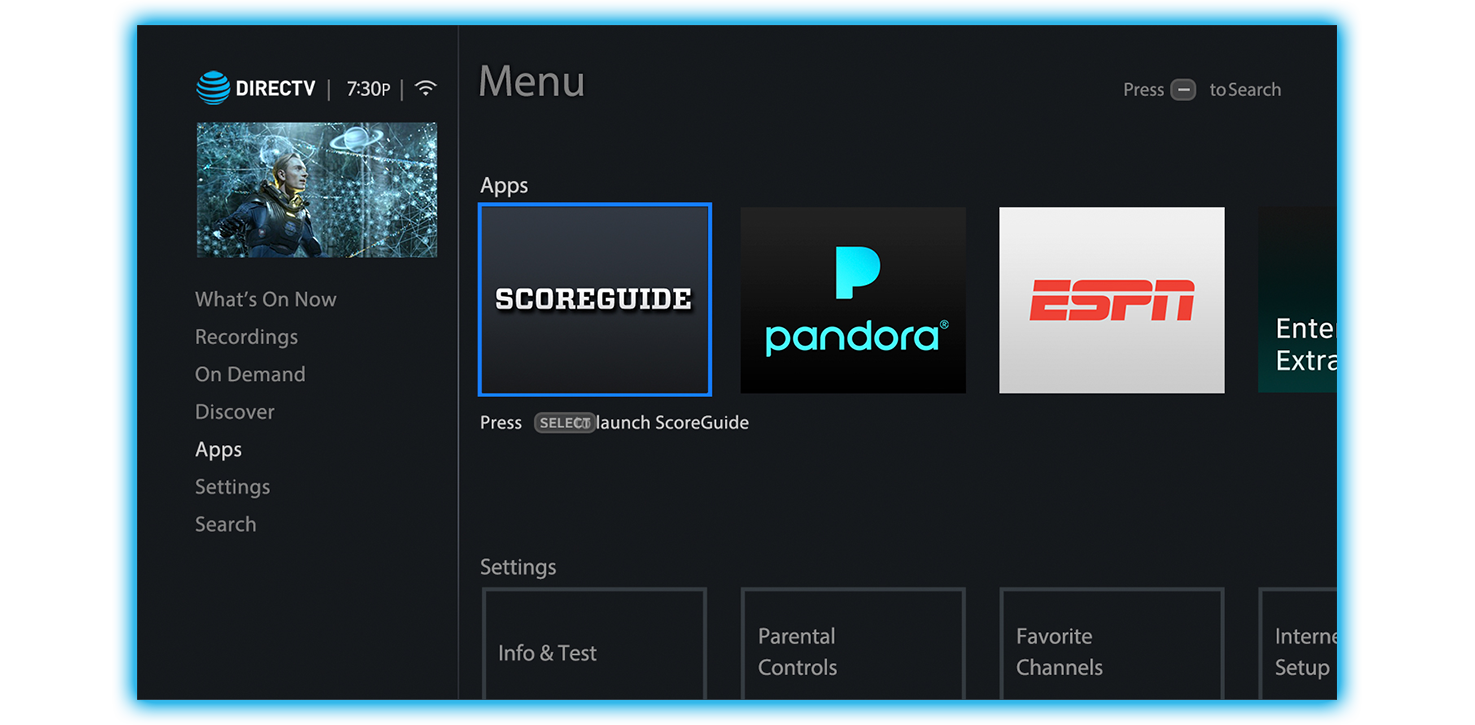Open Recordings from the sidebar

246,337
